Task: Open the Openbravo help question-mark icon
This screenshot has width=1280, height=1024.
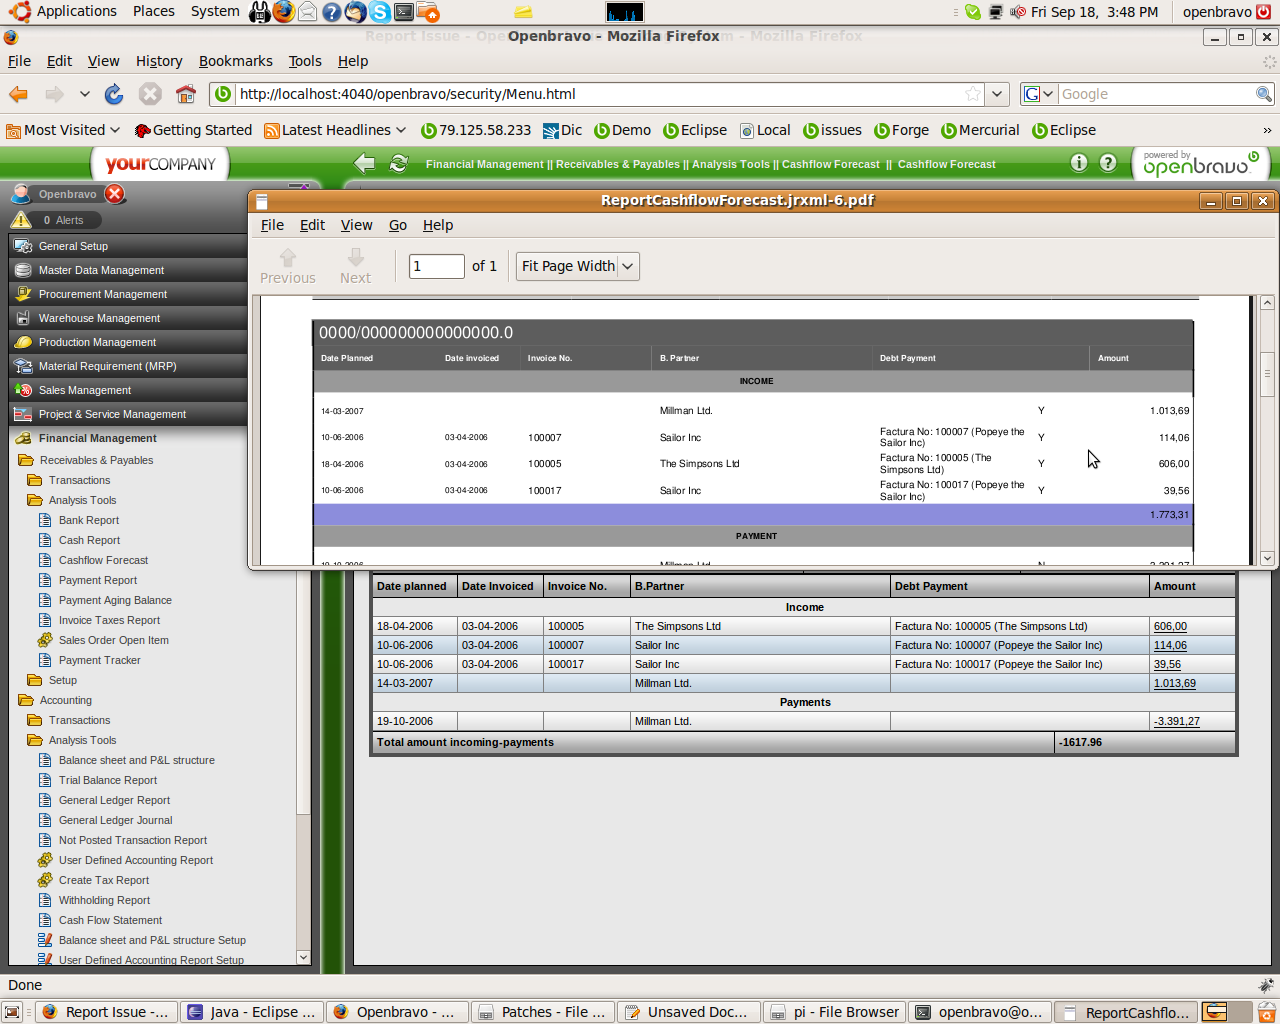Action: tap(1108, 163)
